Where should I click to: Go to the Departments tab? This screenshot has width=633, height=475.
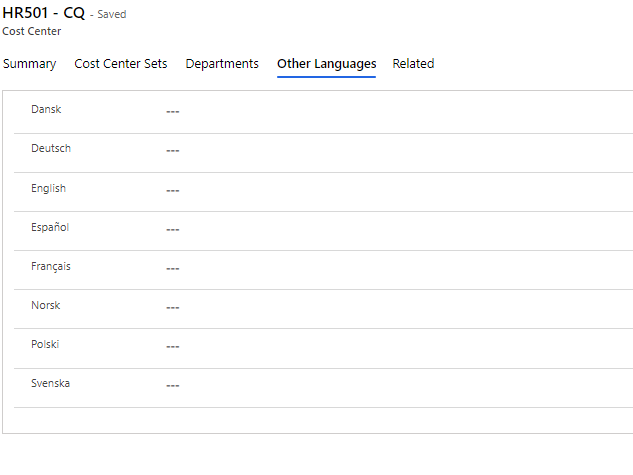tap(222, 64)
